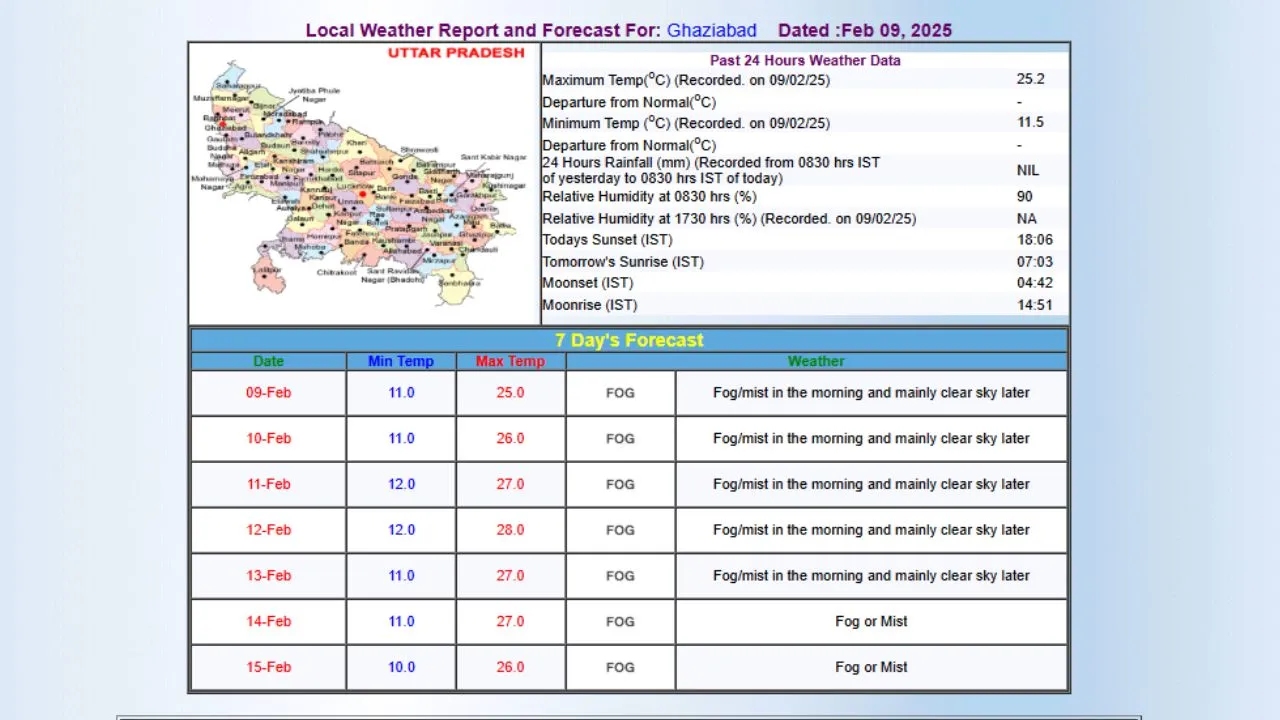Select relative humidity value 90
This screenshot has height=720, width=1280.
(1025, 197)
